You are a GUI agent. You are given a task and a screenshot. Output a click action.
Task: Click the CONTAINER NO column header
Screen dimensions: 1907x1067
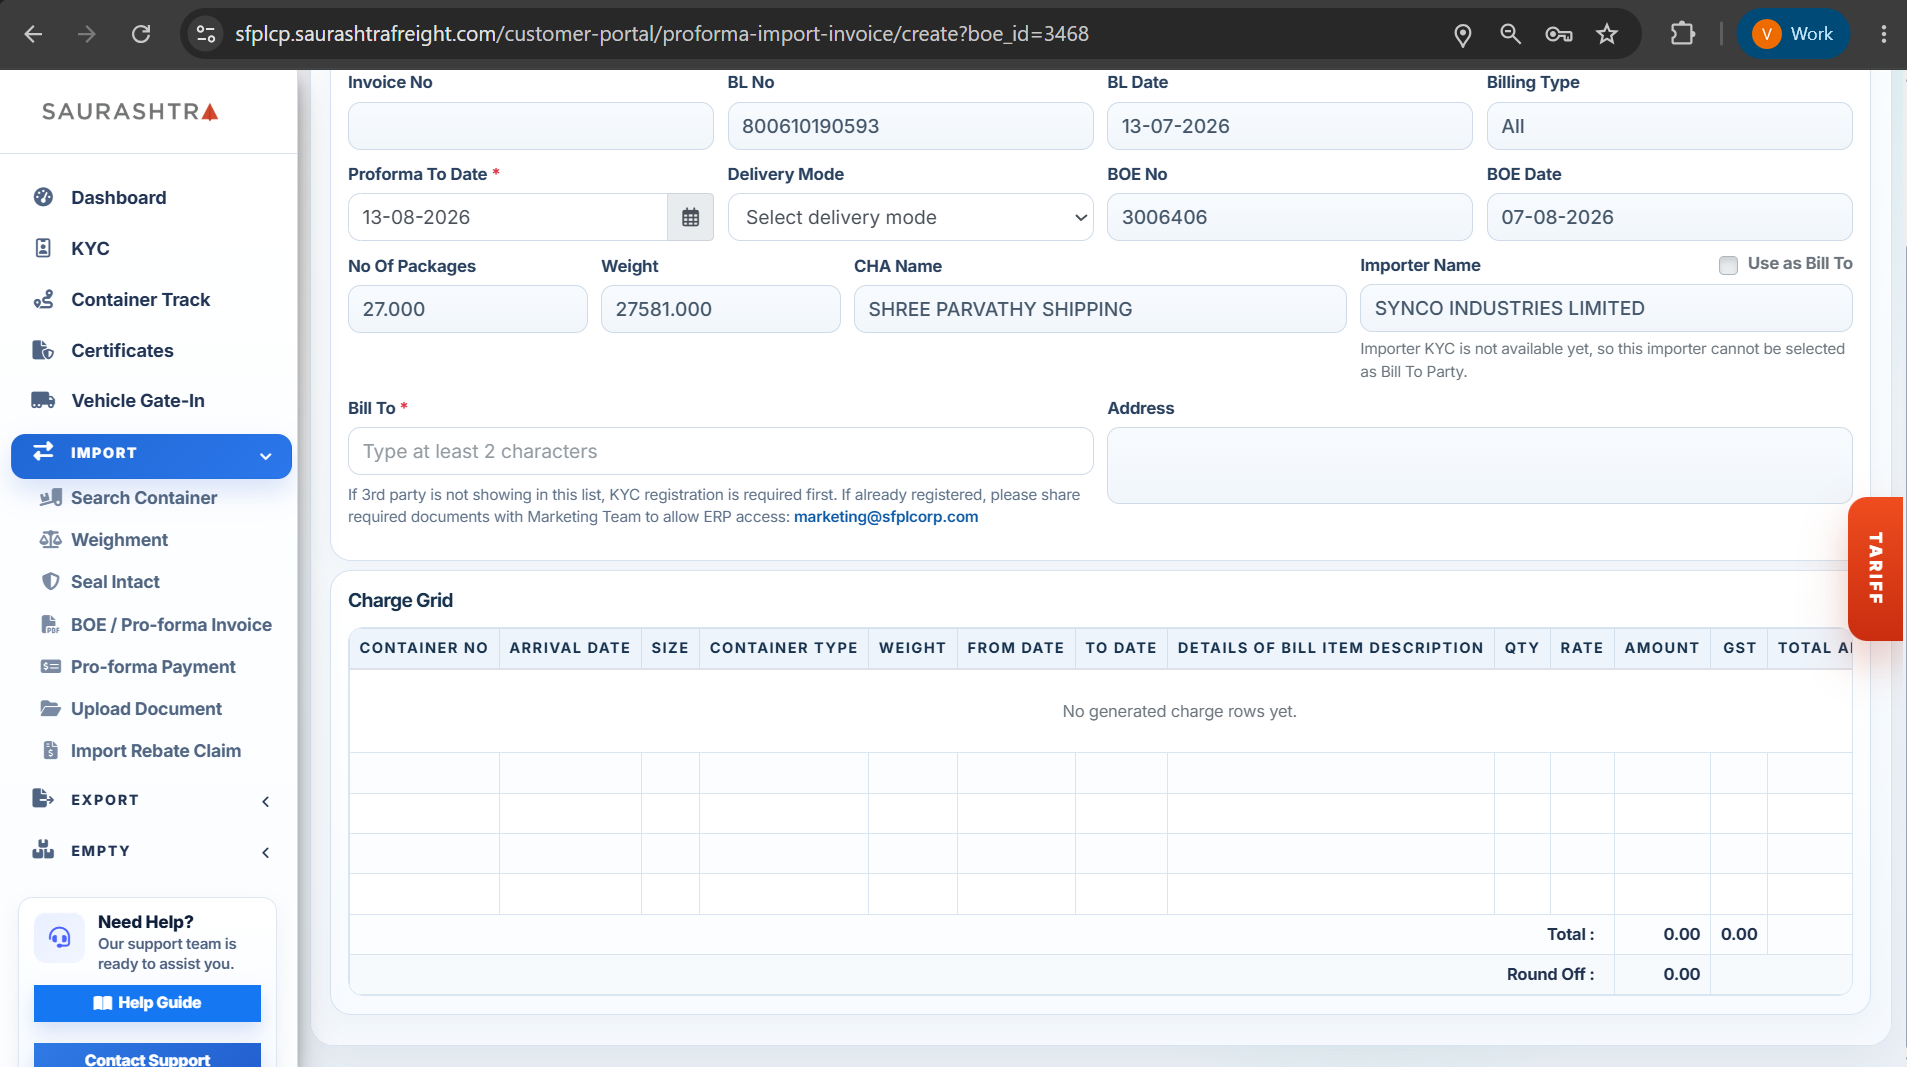point(424,648)
